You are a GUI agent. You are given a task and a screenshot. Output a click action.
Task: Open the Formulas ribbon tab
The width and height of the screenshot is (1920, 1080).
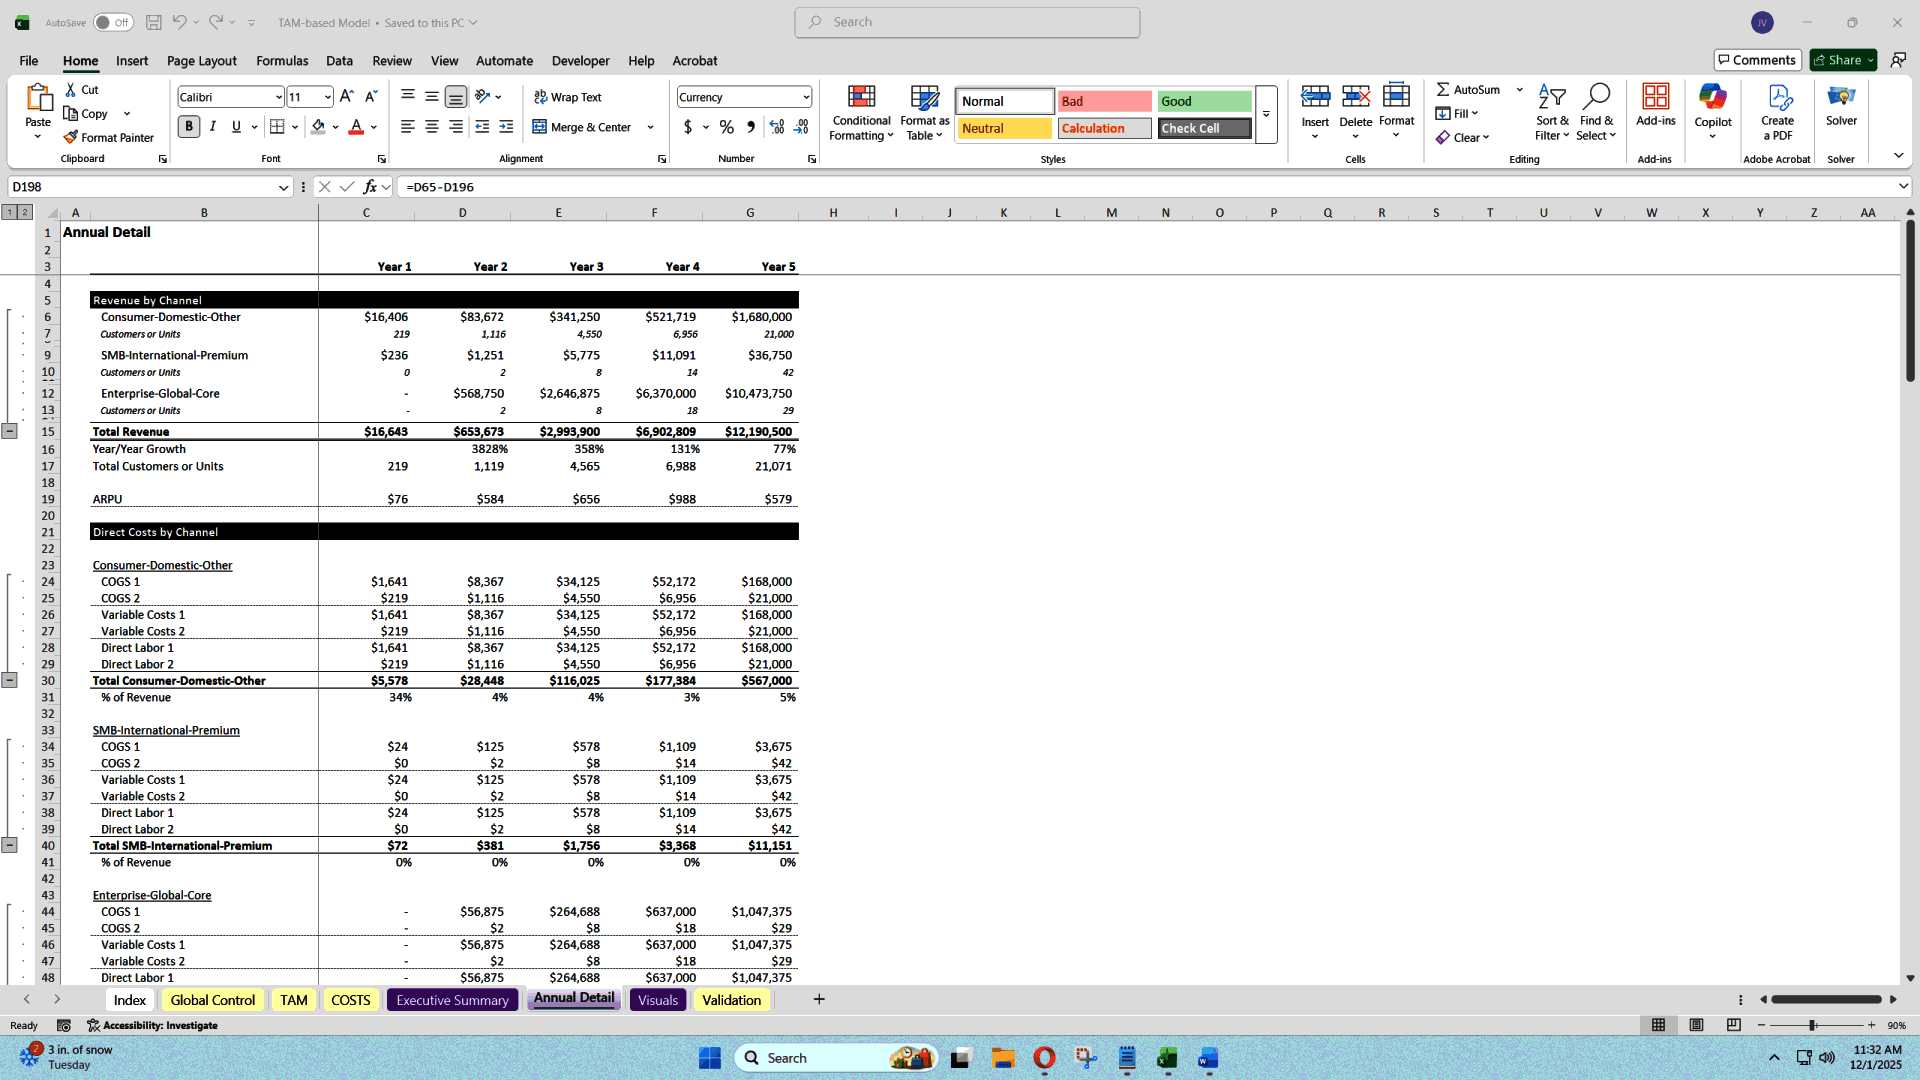pos(281,60)
